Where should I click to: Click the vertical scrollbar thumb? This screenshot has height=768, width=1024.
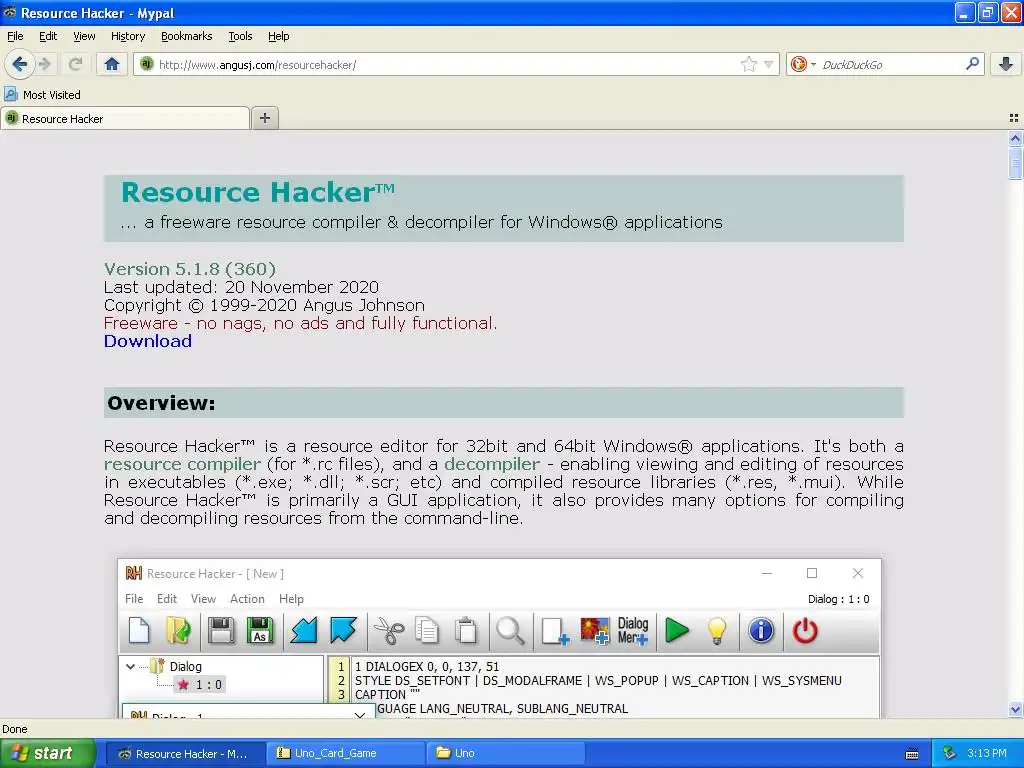click(1015, 163)
